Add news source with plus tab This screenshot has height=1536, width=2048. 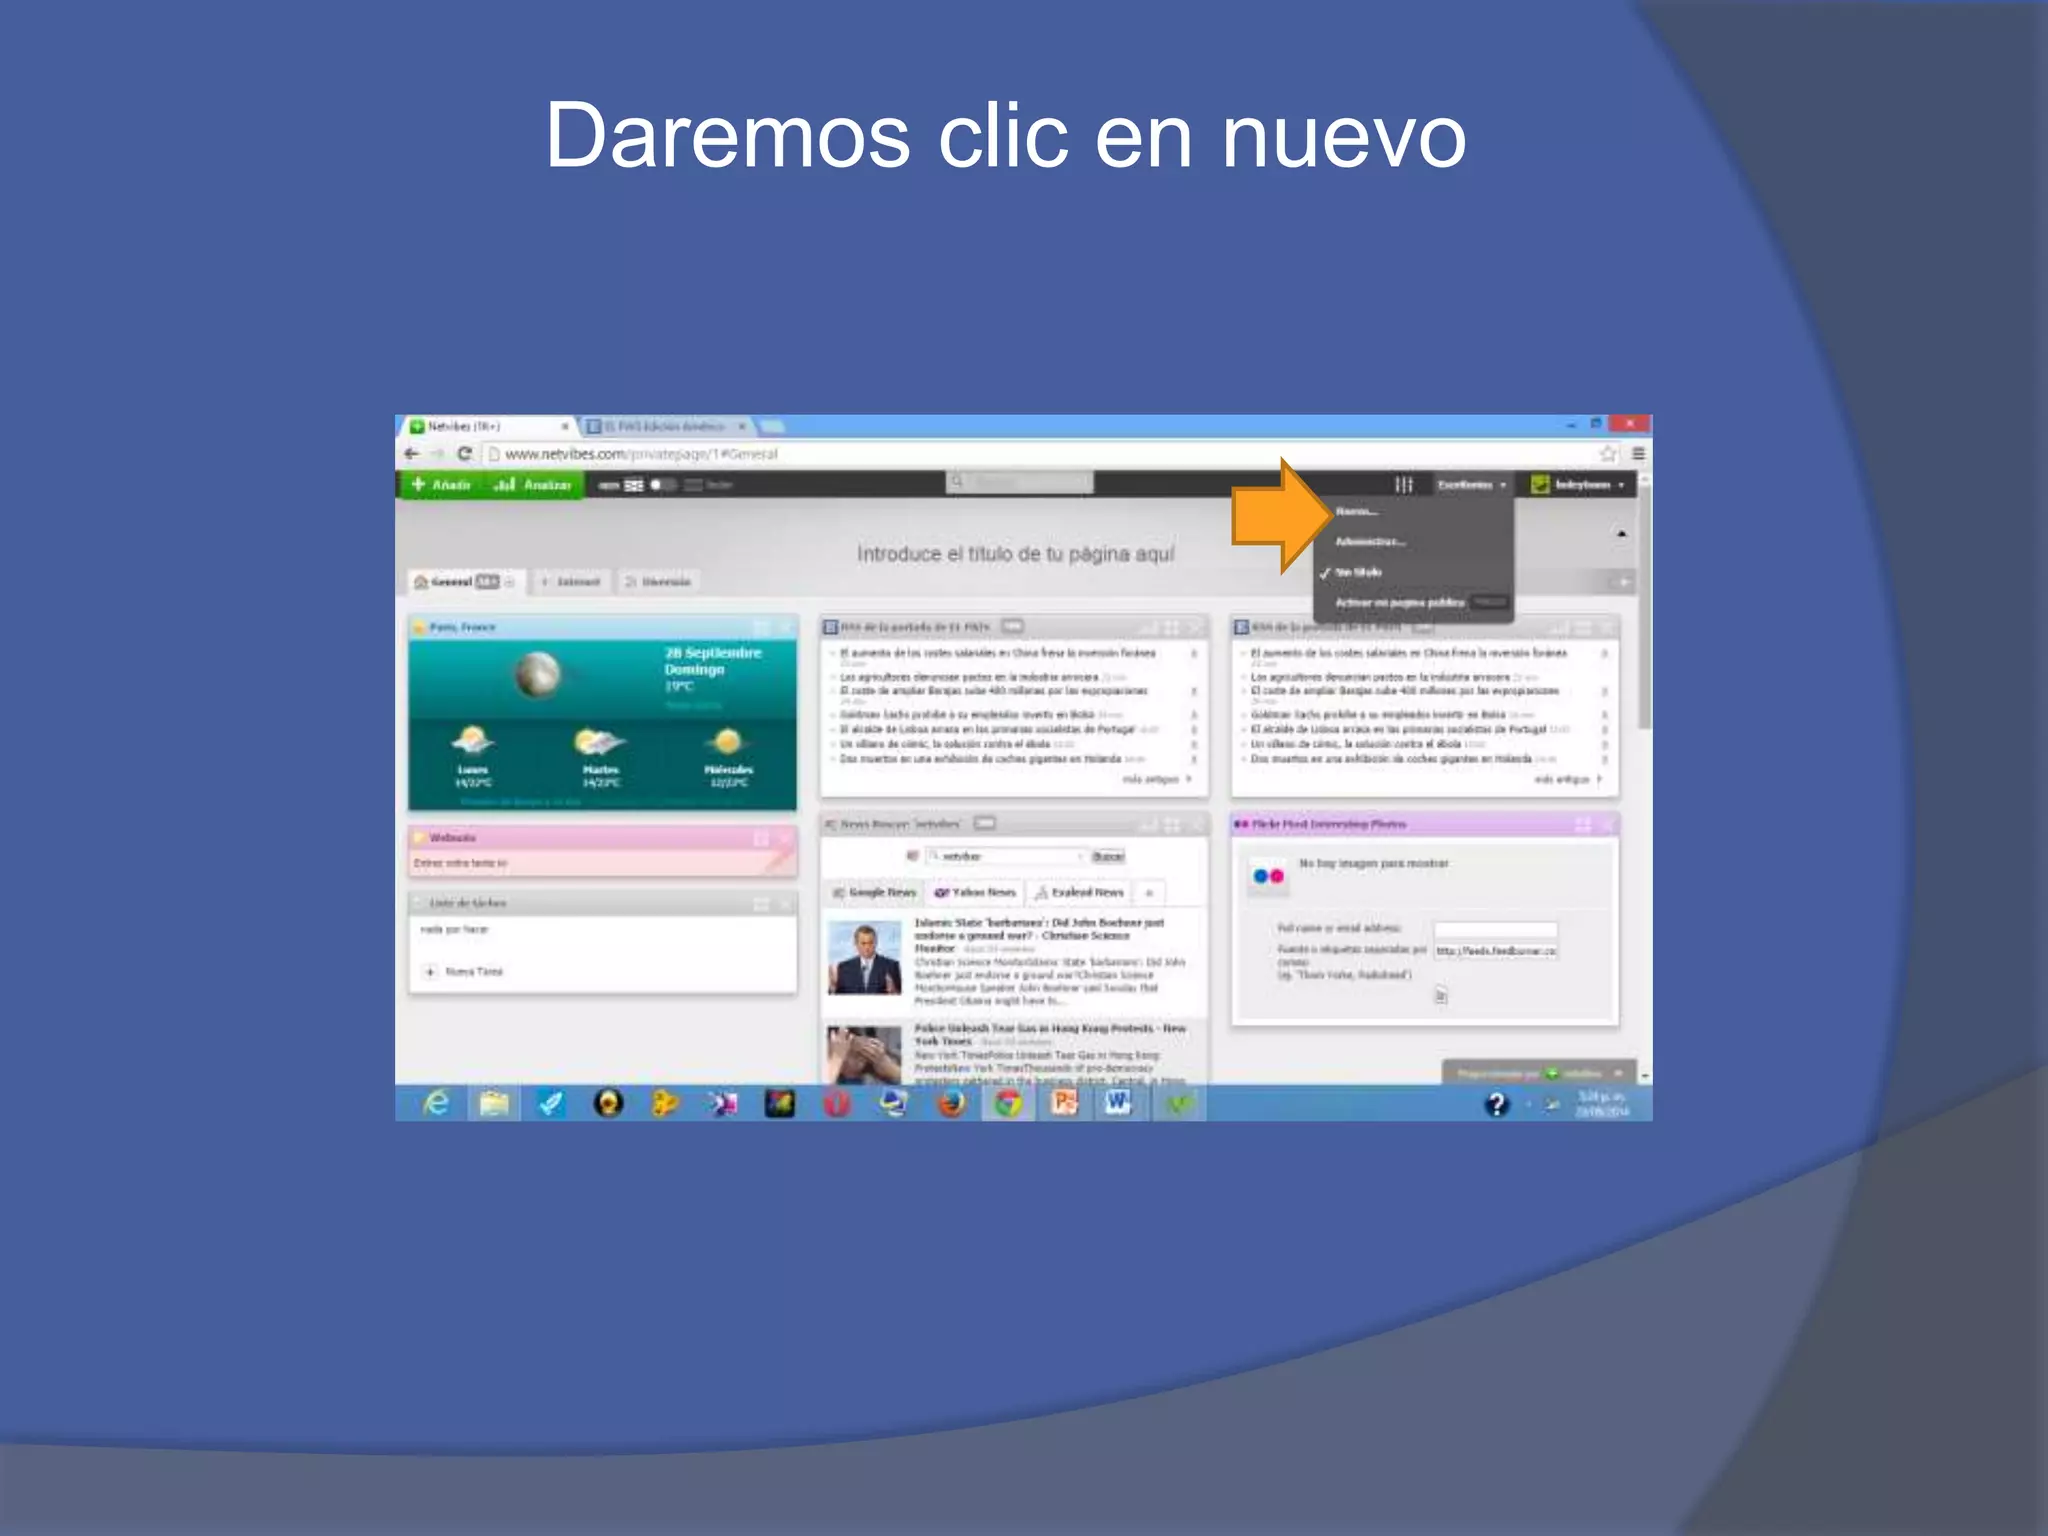pos(1149,893)
